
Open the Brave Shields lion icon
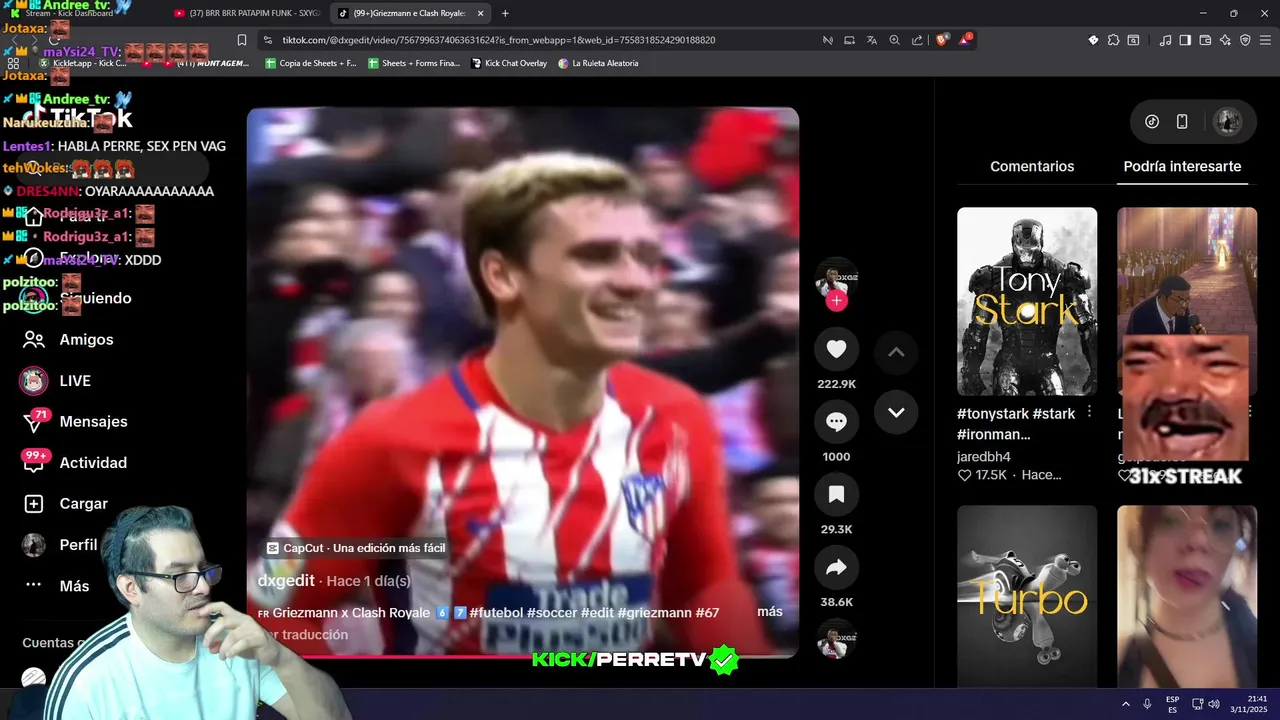(x=942, y=40)
